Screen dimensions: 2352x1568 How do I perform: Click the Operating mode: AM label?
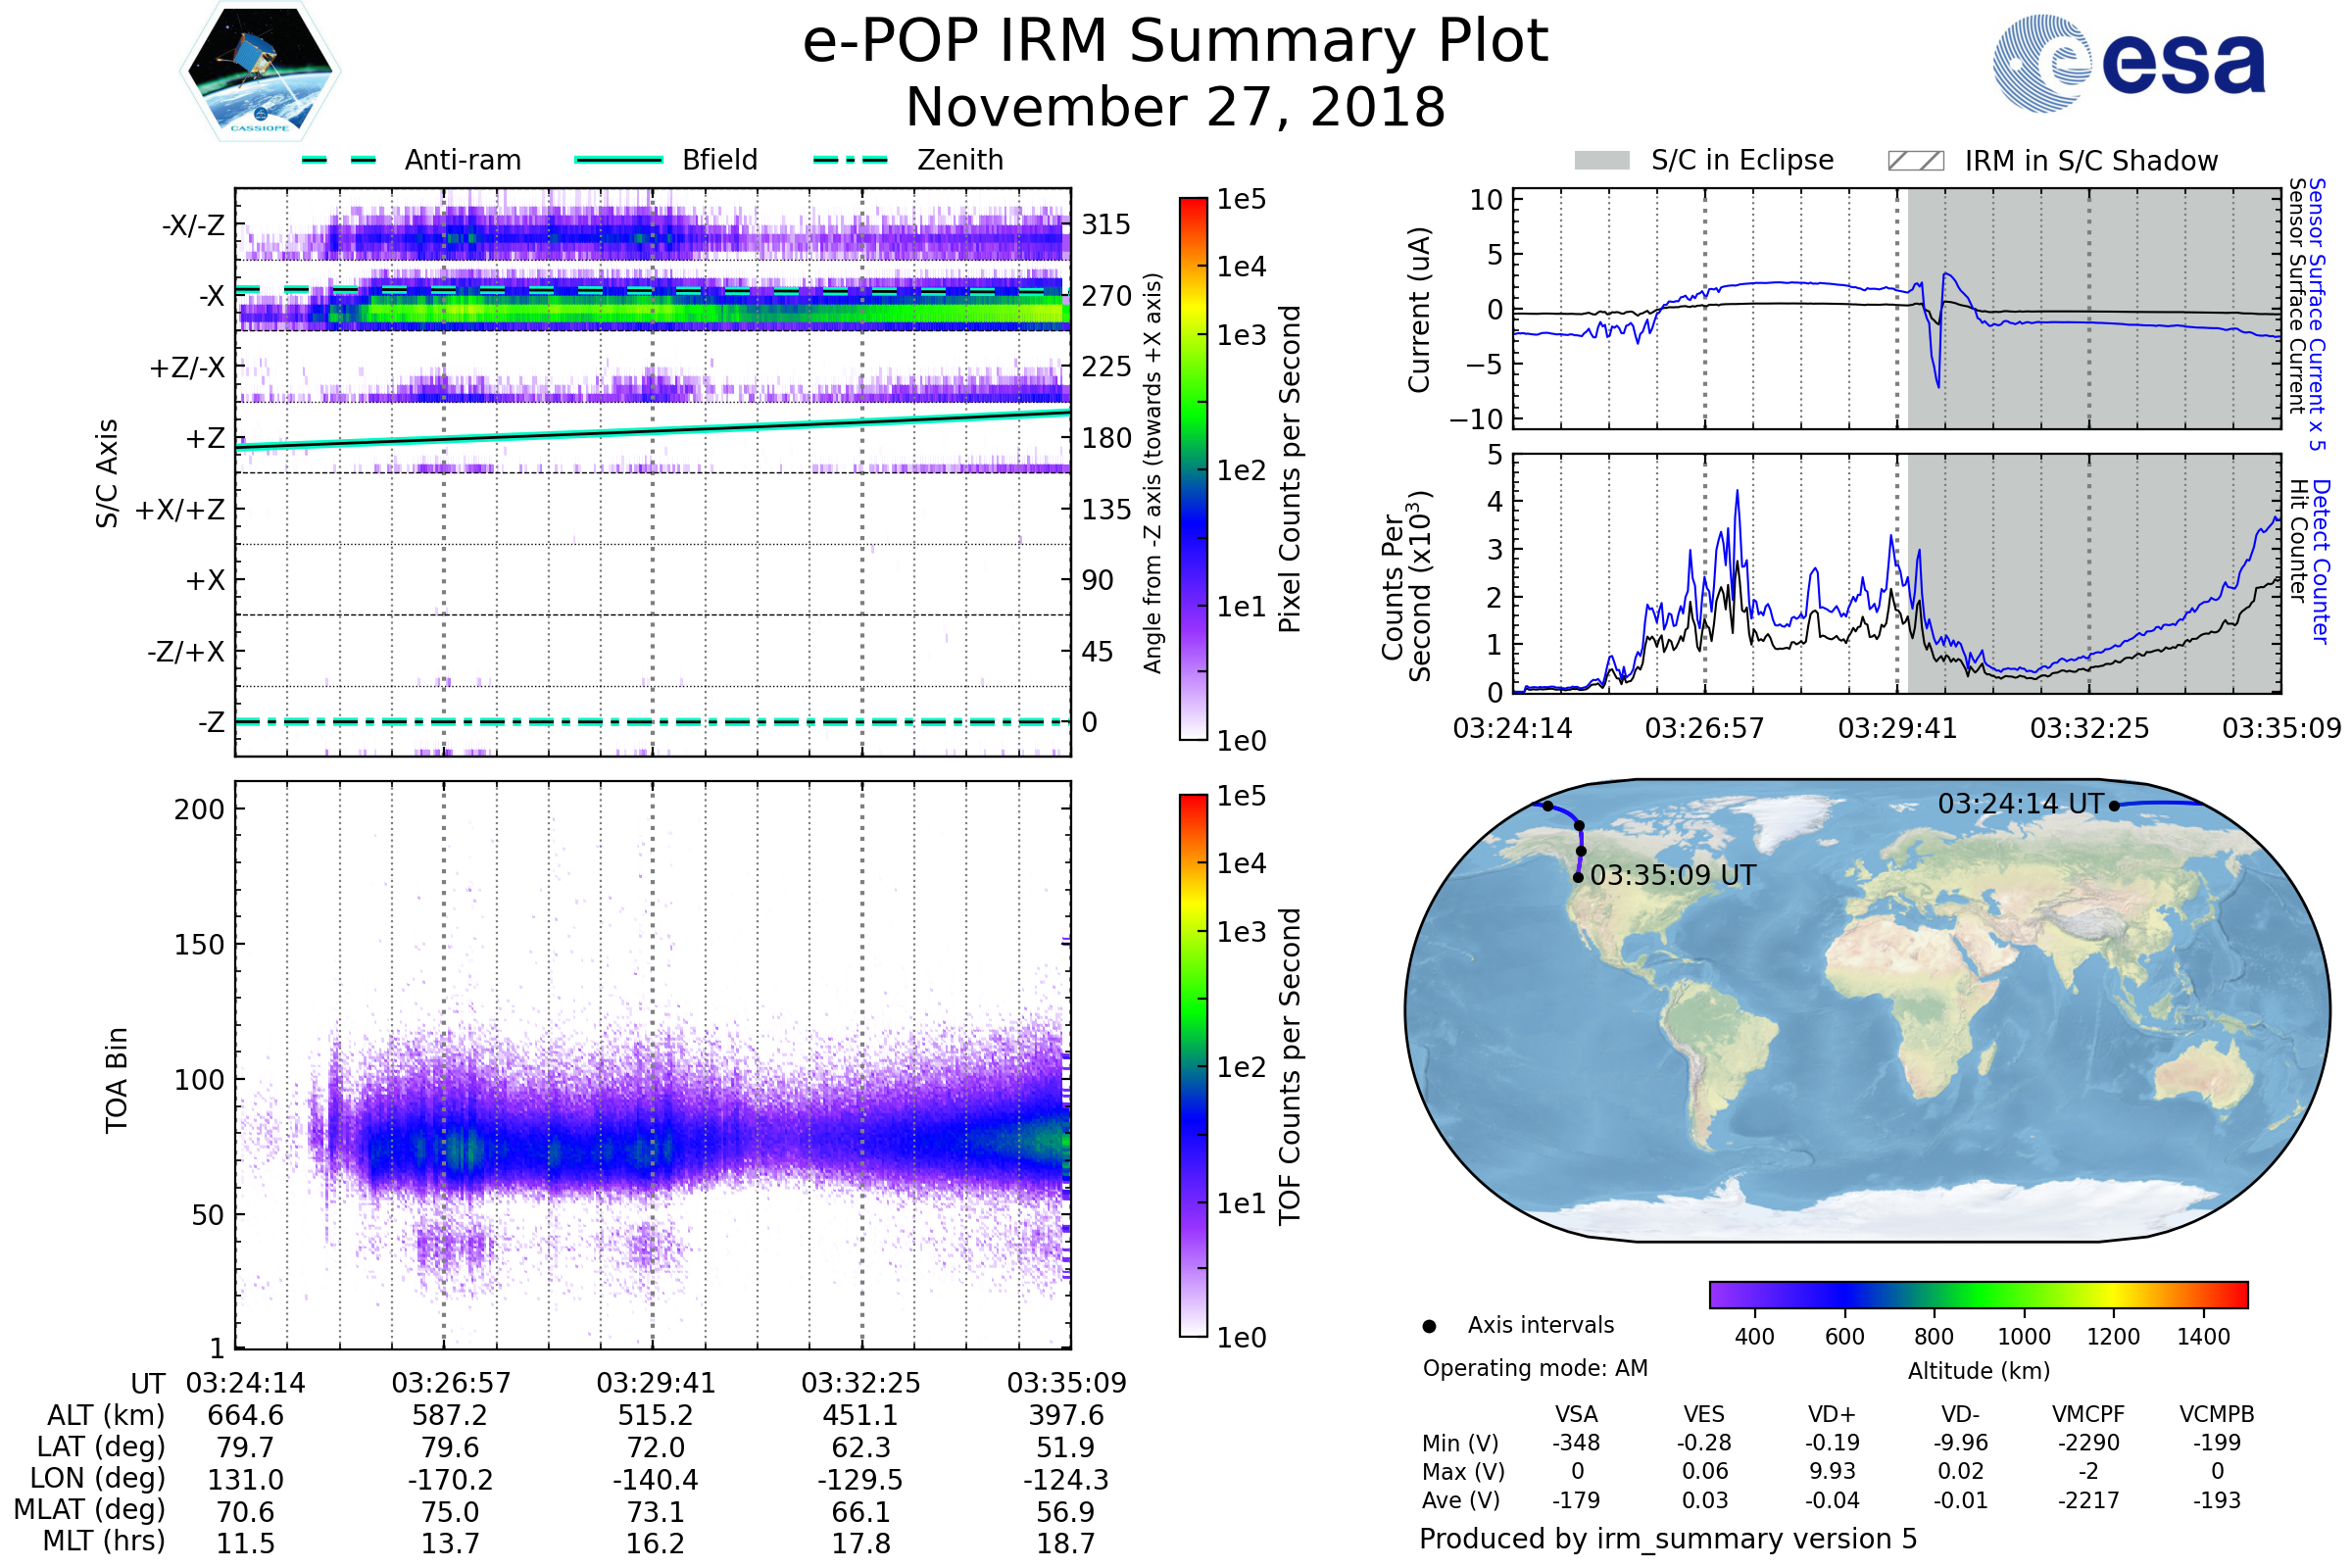click(1535, 1368)
